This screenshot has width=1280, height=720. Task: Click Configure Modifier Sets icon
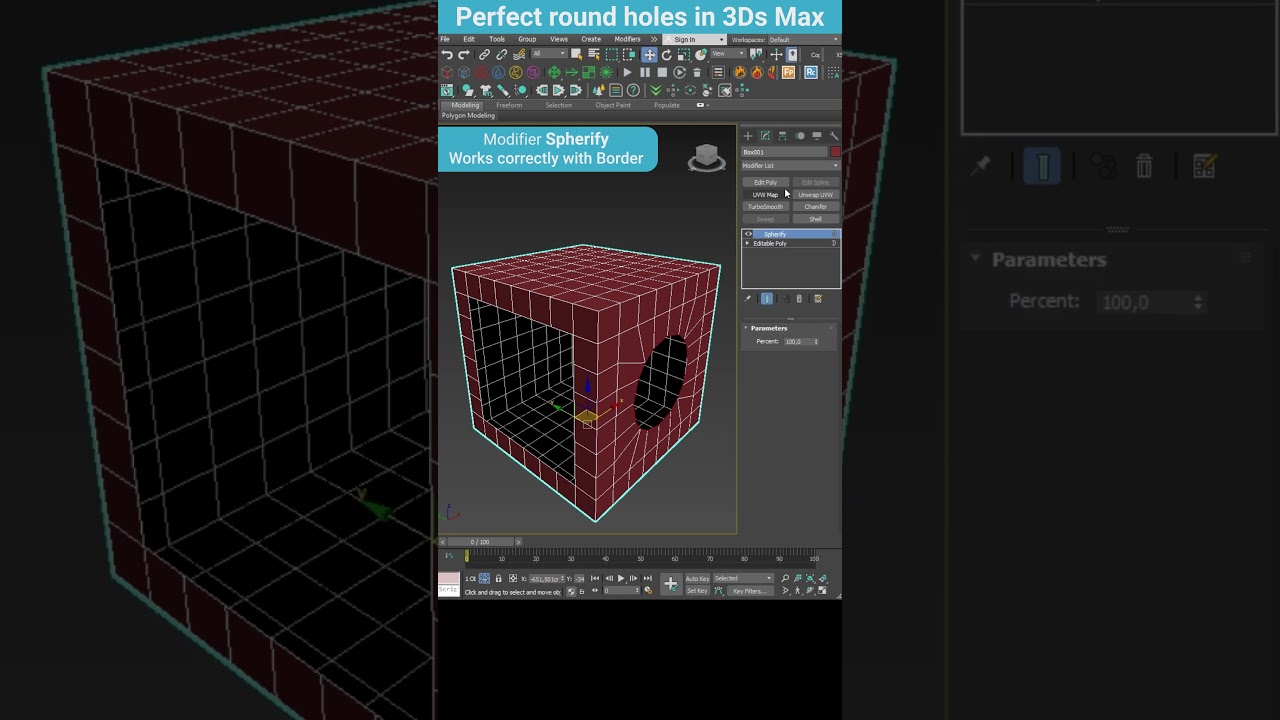point(818,298)
